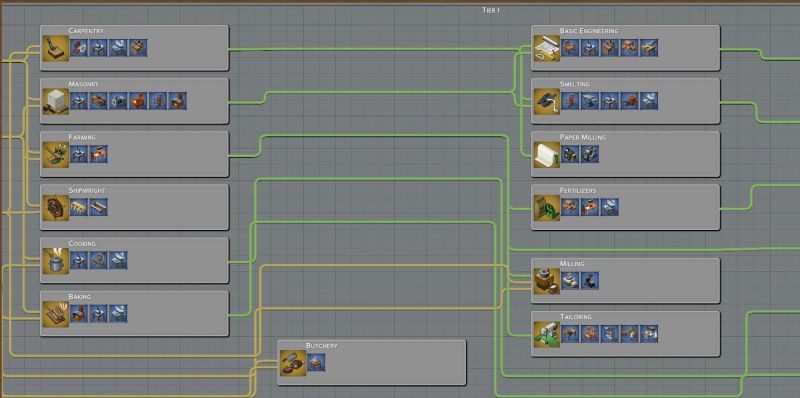
Task: Select second blue anvil icon in Smelting card
Action: [x=590, y=101]
